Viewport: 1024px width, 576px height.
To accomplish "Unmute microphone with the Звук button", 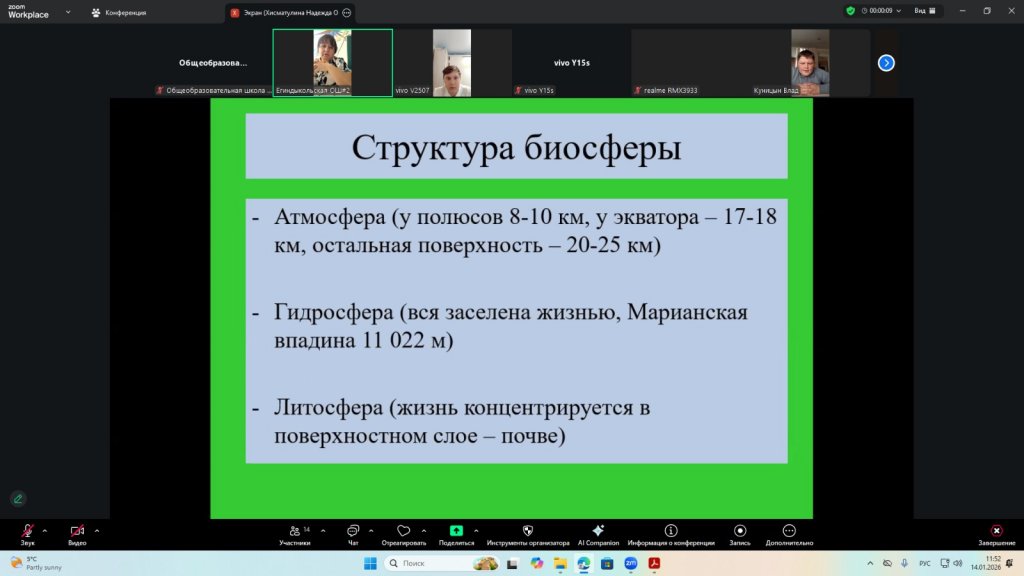I will click(27, 531).
